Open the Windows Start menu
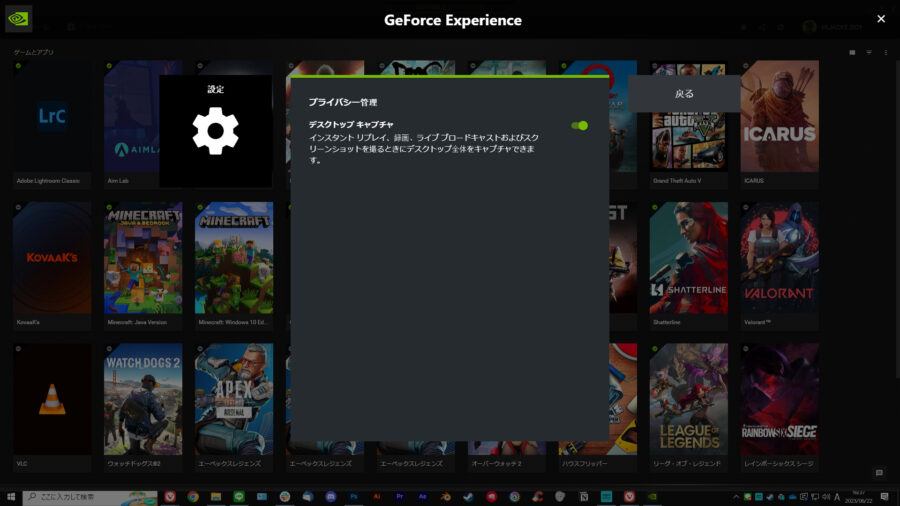 click(10, 497)
